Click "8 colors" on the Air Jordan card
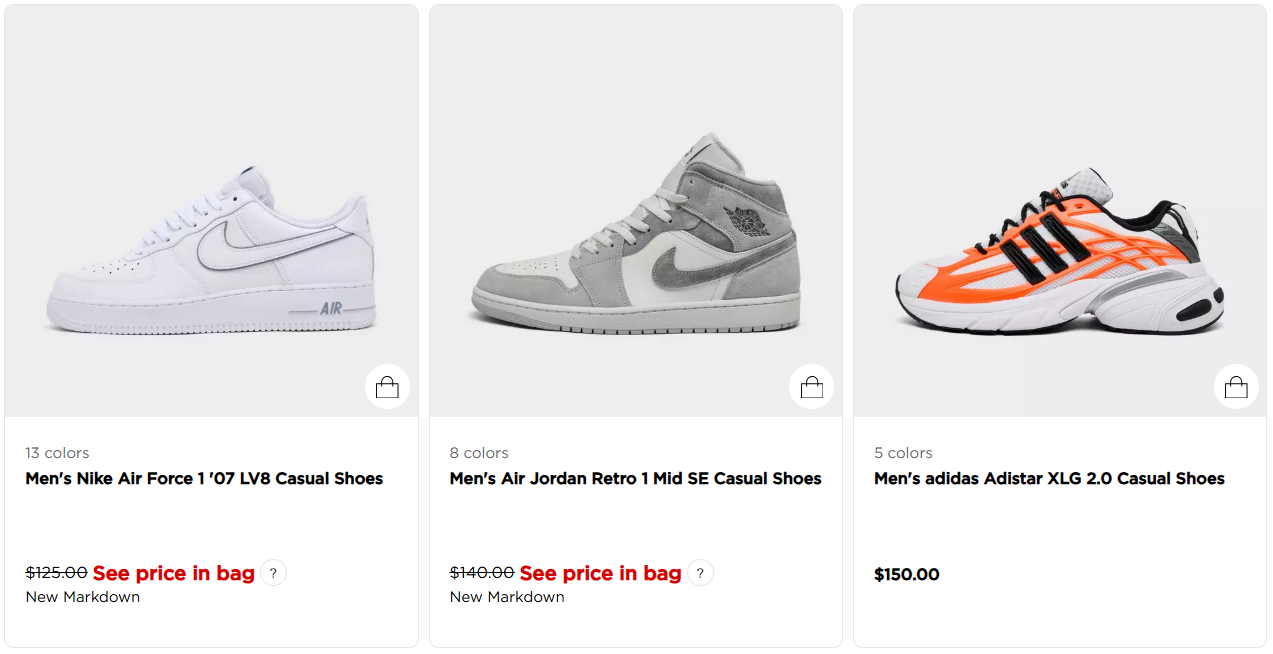The image size is (1273, 654). click(x=479, y=453)
